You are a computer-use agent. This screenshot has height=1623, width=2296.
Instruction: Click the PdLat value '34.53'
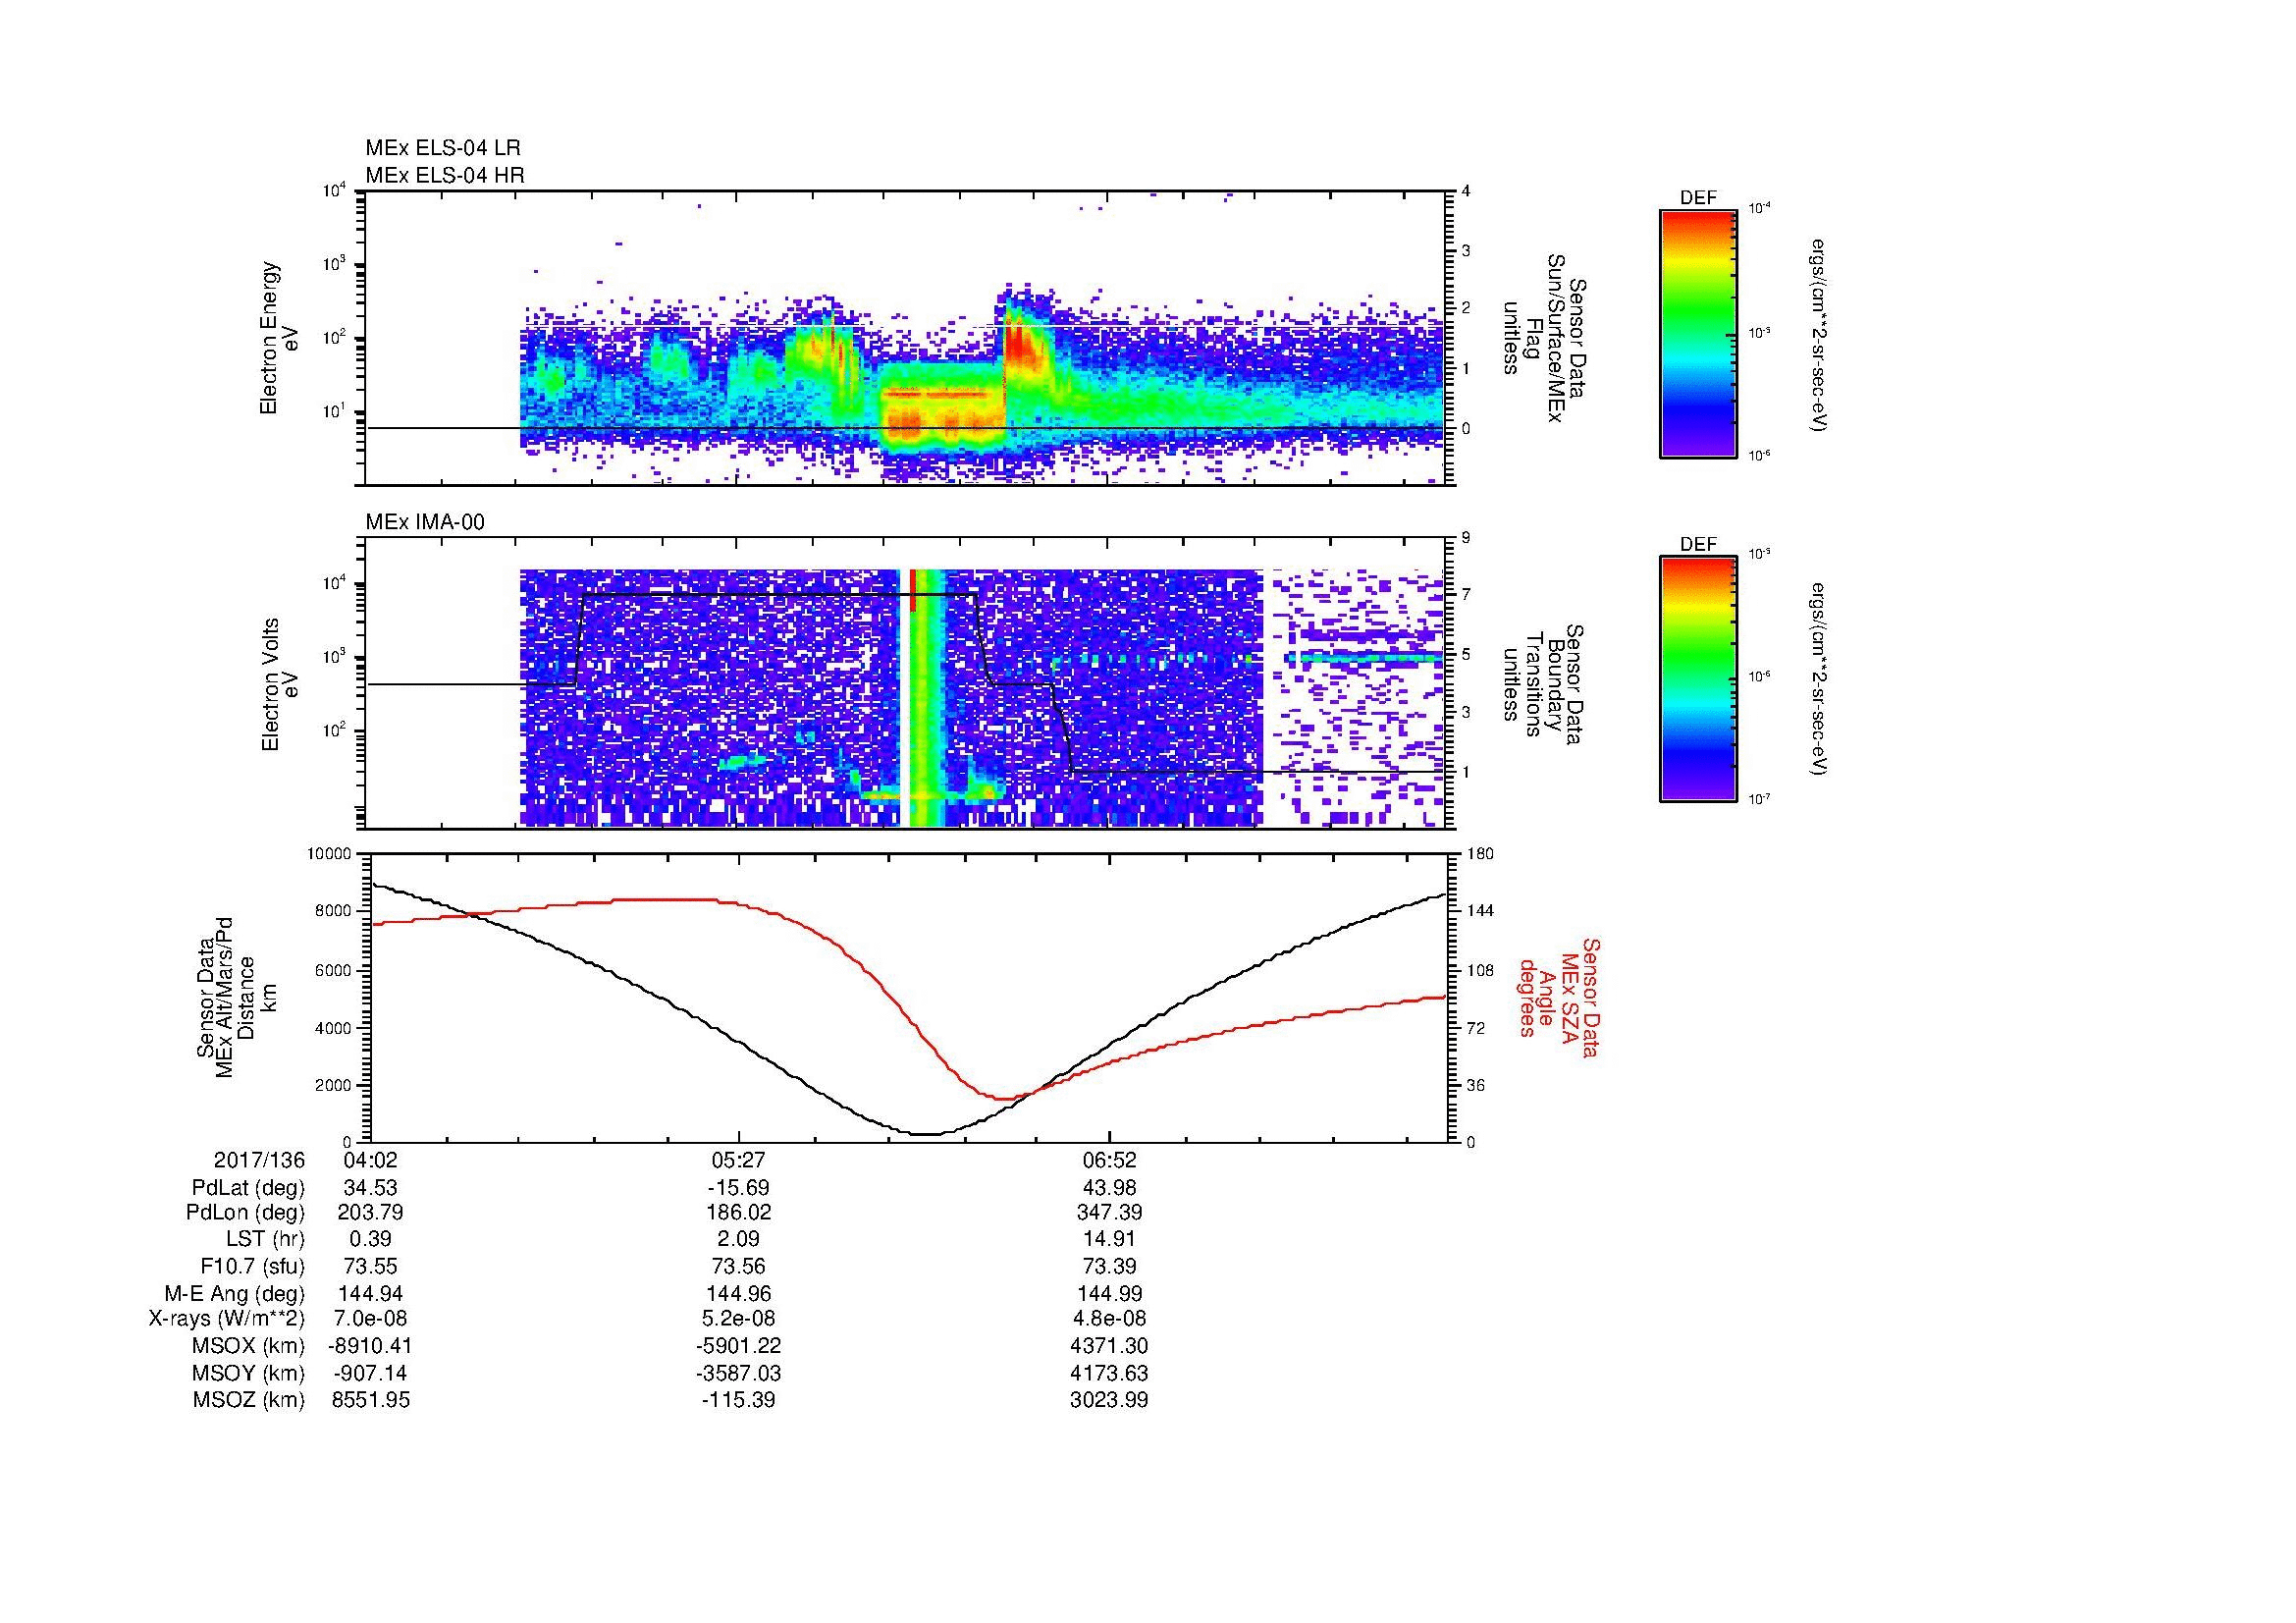click(370, 1188)
